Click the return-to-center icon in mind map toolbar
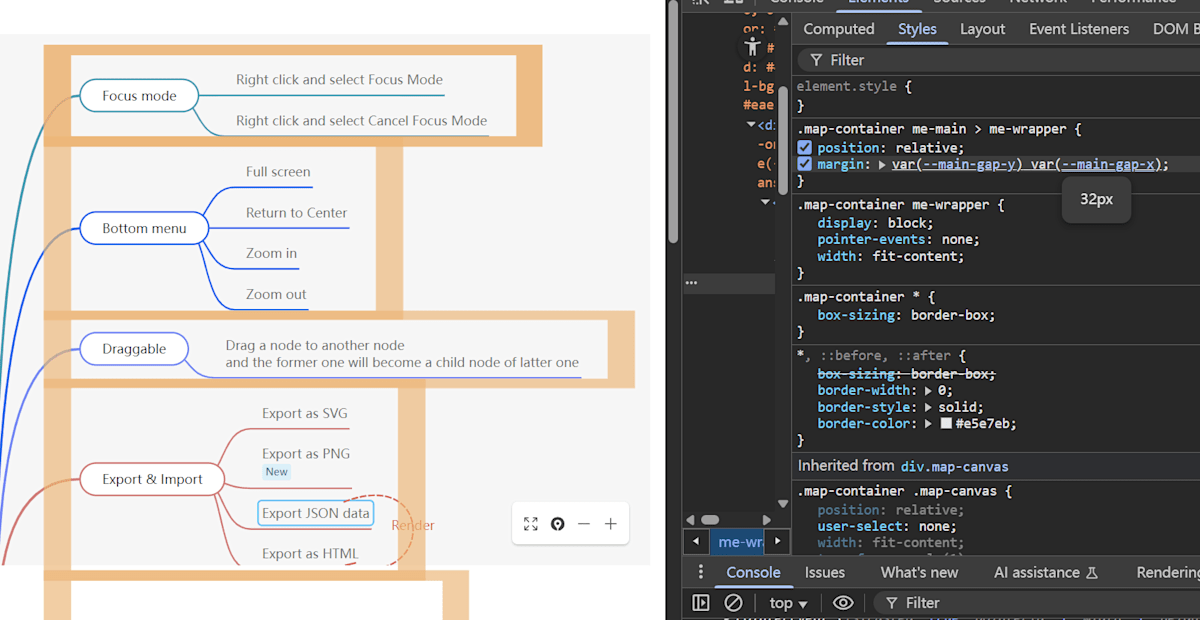 558,524
